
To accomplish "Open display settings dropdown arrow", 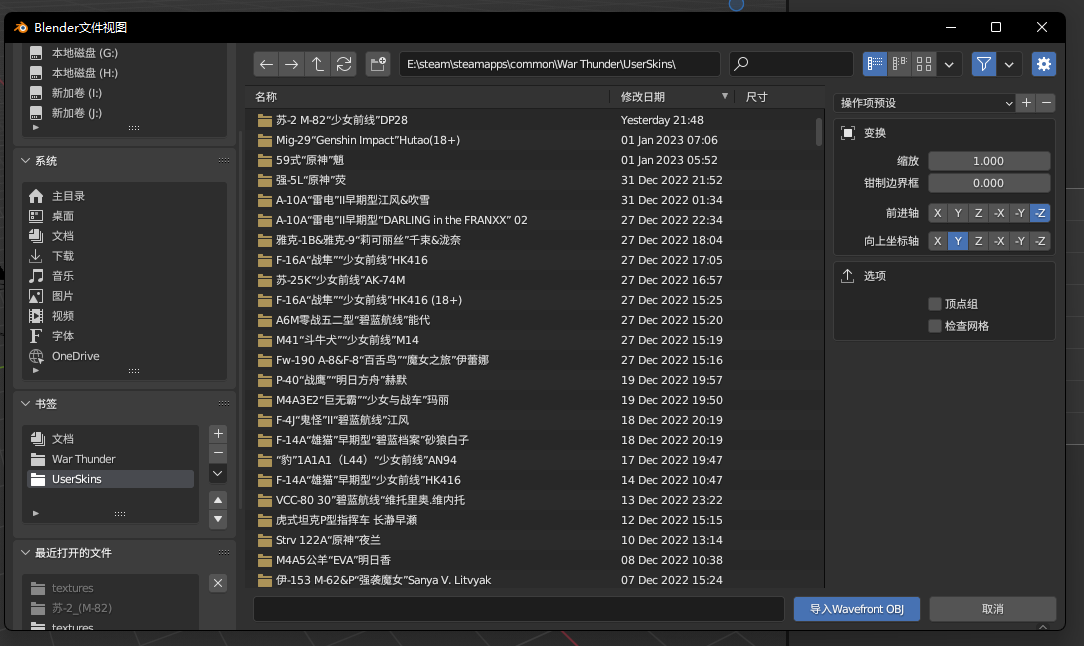I will coord(949,64).
